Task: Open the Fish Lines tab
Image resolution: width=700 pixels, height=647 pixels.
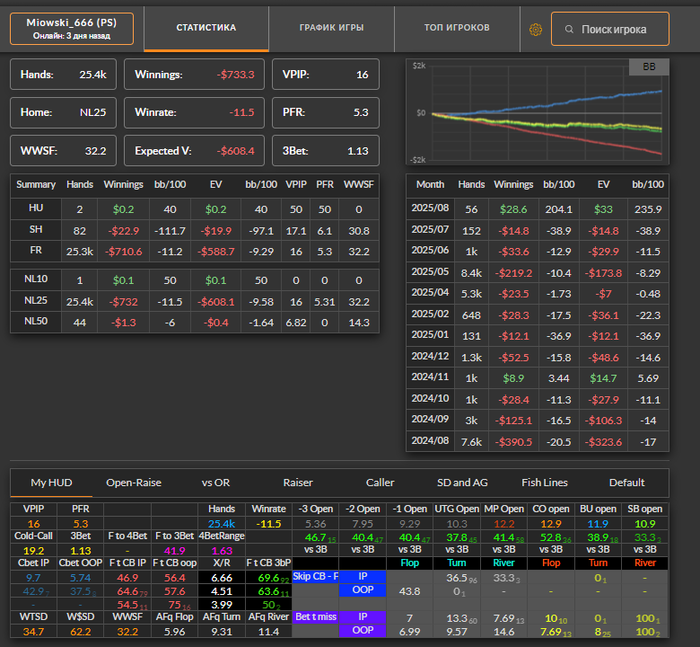Action: 545,482
